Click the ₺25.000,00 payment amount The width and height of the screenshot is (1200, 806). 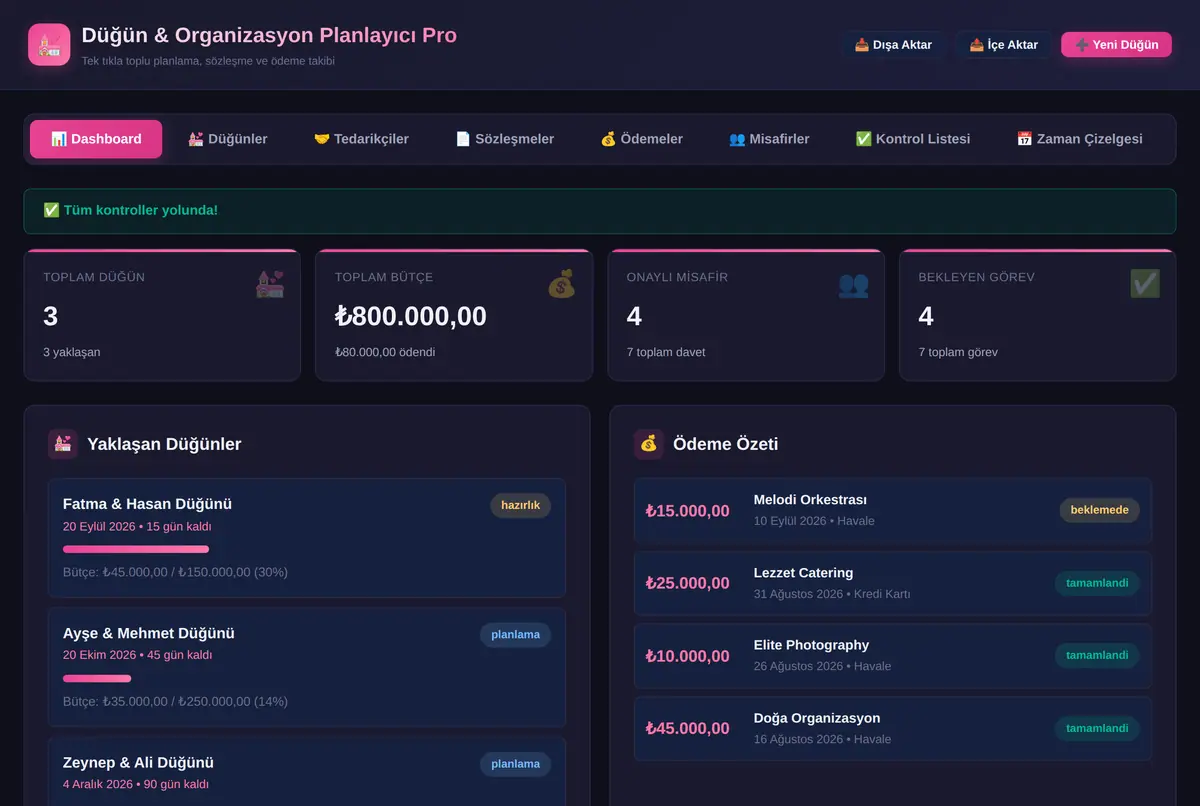point(688,584)
